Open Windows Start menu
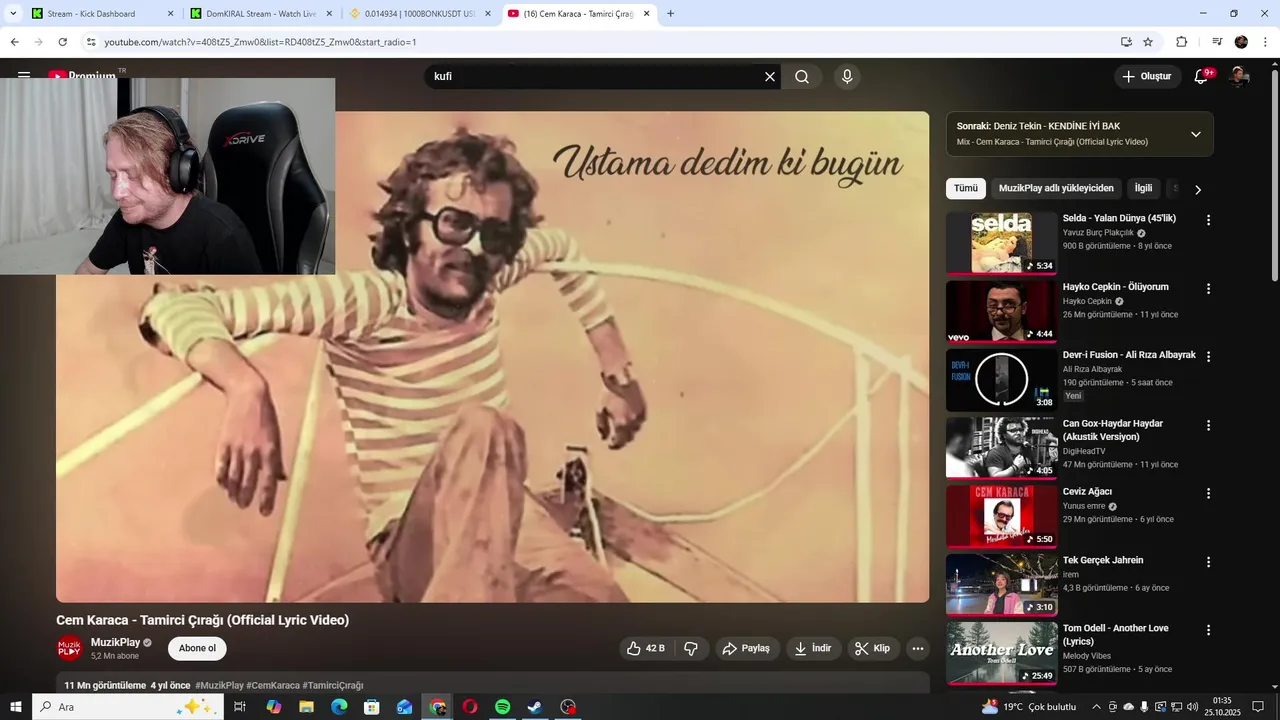 tap(16, 707)
